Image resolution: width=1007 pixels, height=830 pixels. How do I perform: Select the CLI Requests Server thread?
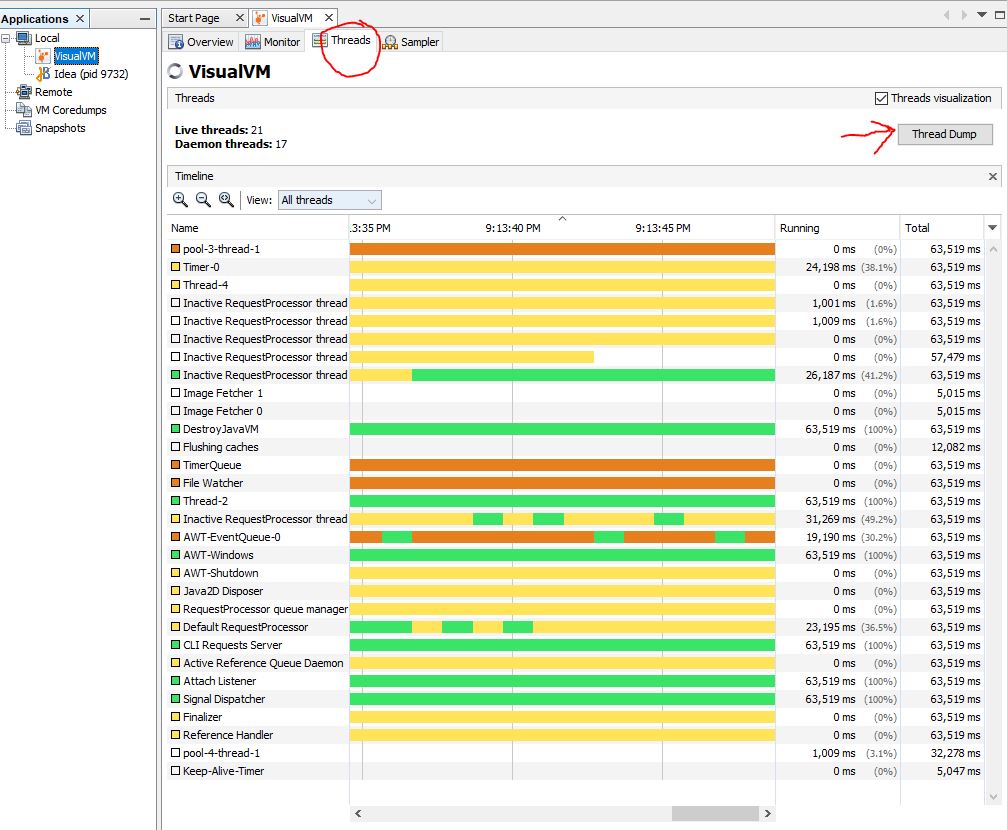577,644
